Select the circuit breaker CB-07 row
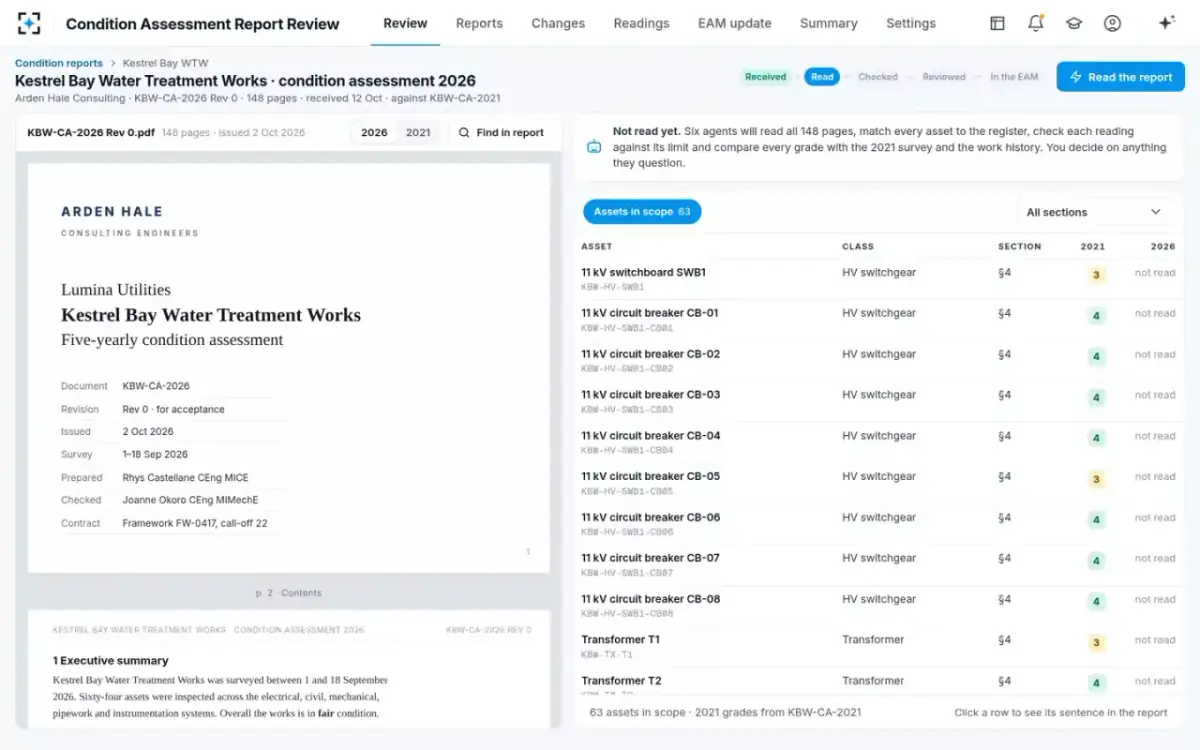This screenshot has width=1200, height=750. tap(878, 565)
